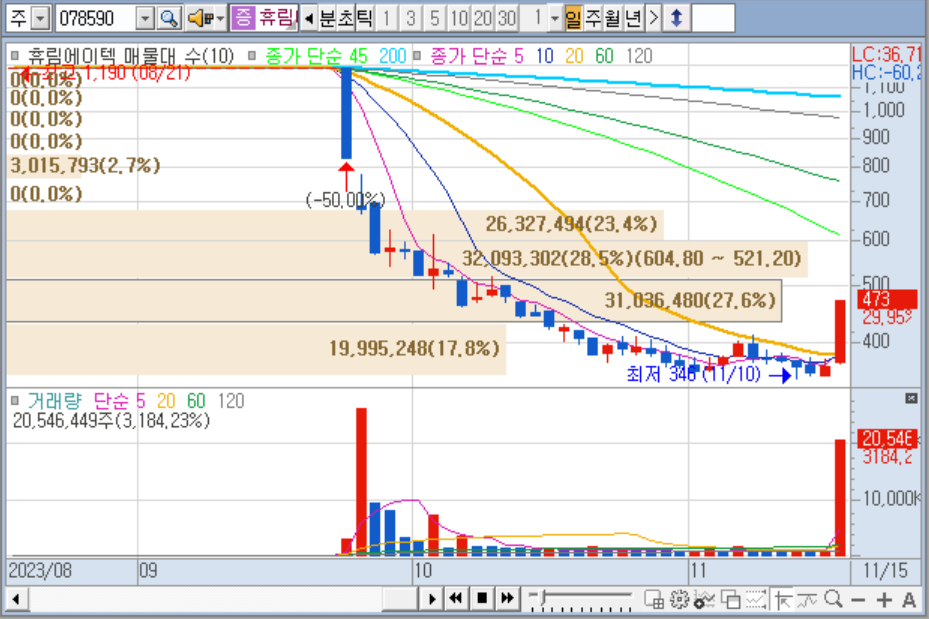Viewport: 929px width, 619px height.
Task: Zoom out with the minus icon
Action: click(x=858, y=600)
